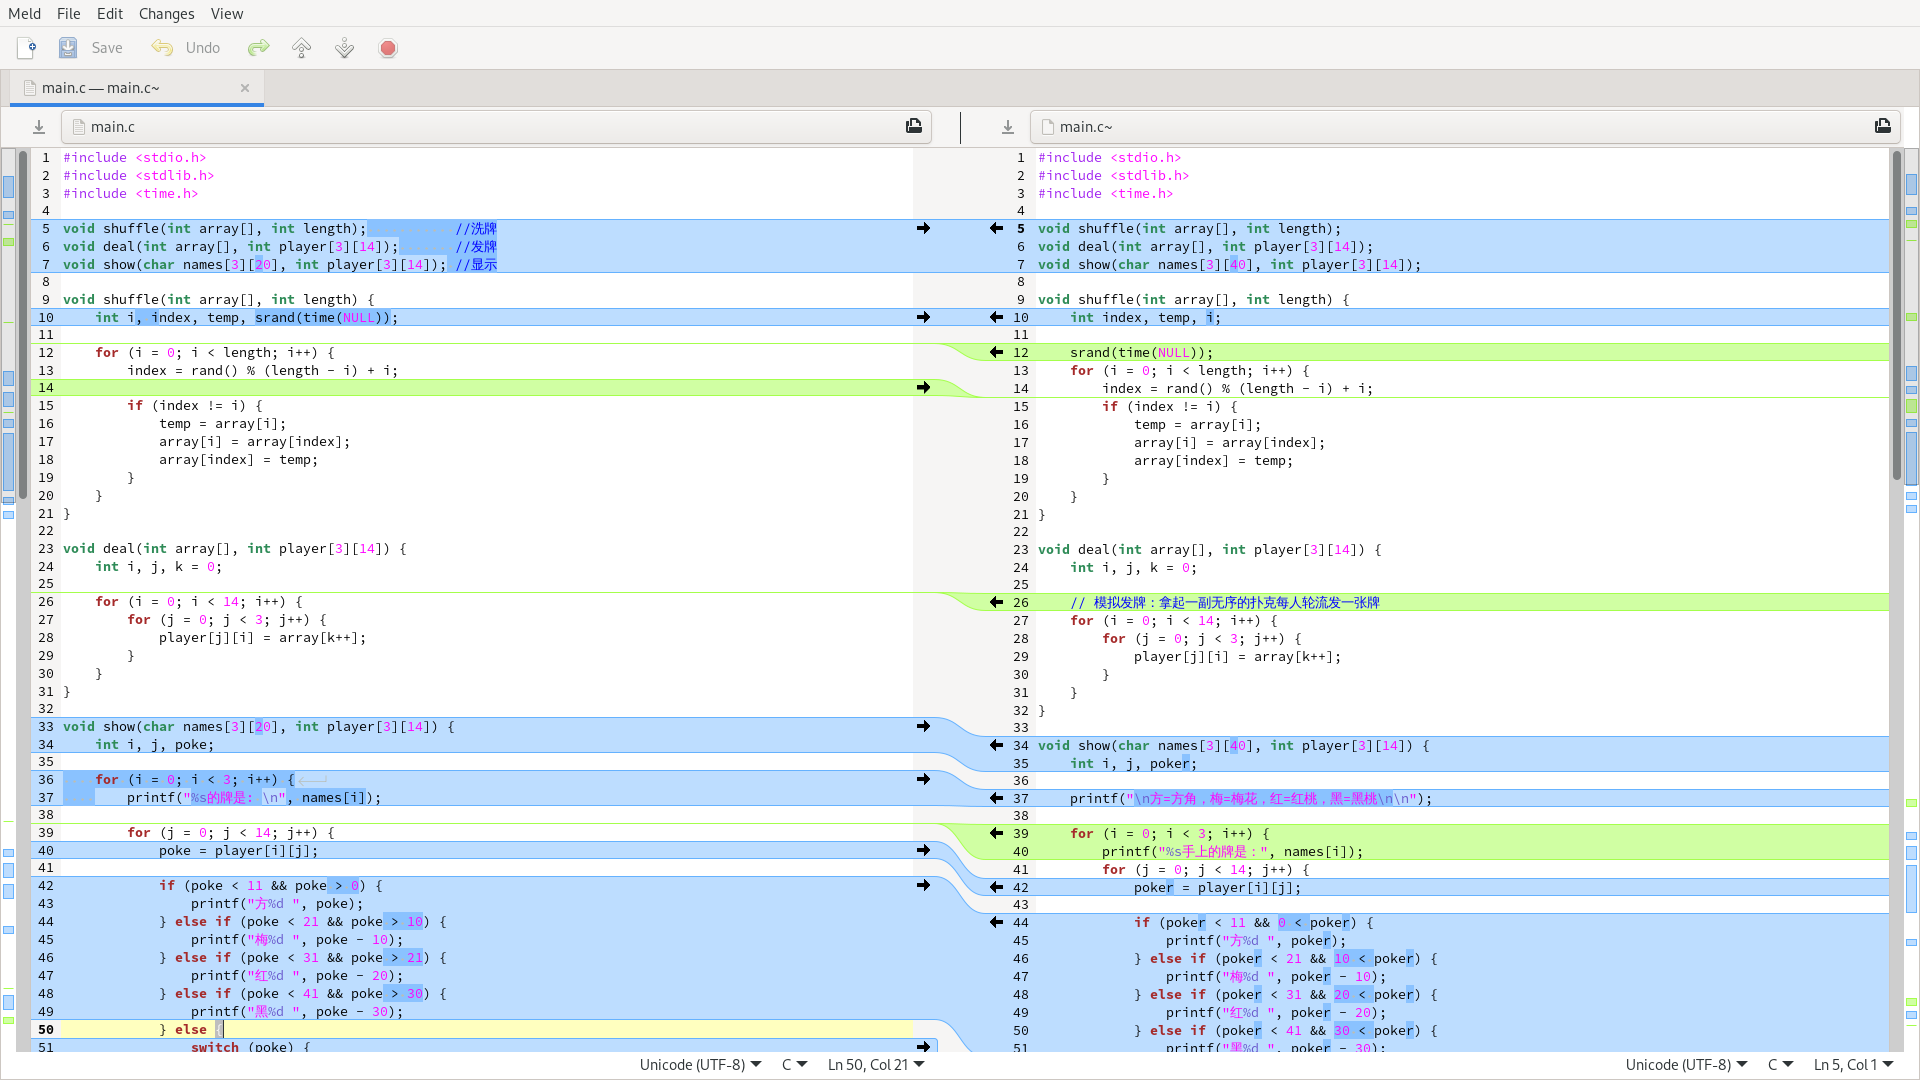Viewport: 1920px width, 1080px height.
Task: Click line number 50 in left pane
Action: click(46, 1030)
